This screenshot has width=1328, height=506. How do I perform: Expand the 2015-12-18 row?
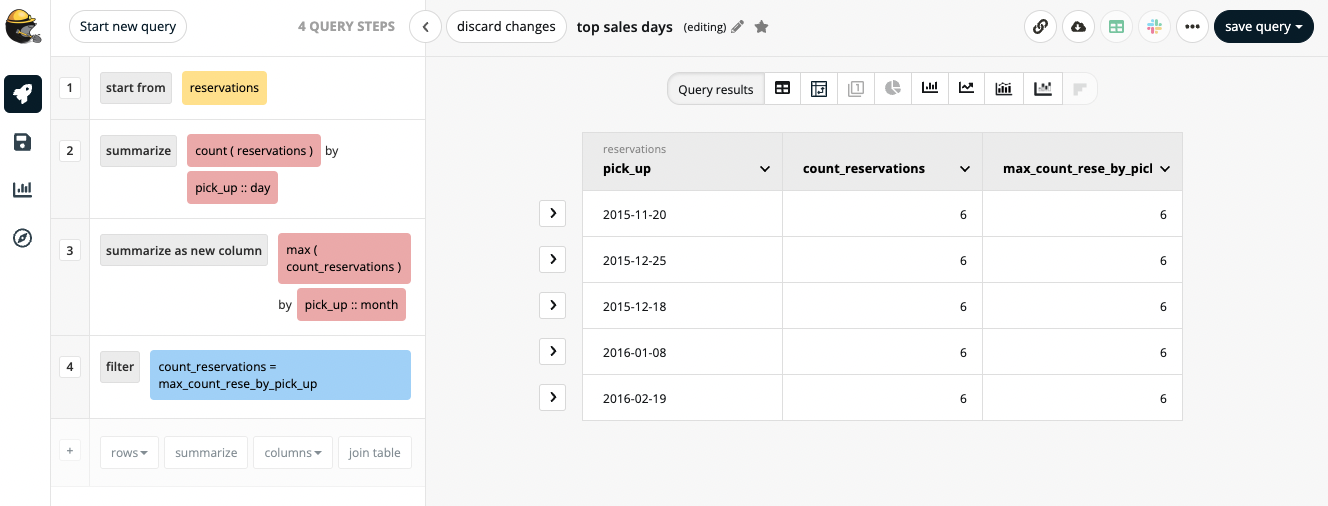coord(552,305)
